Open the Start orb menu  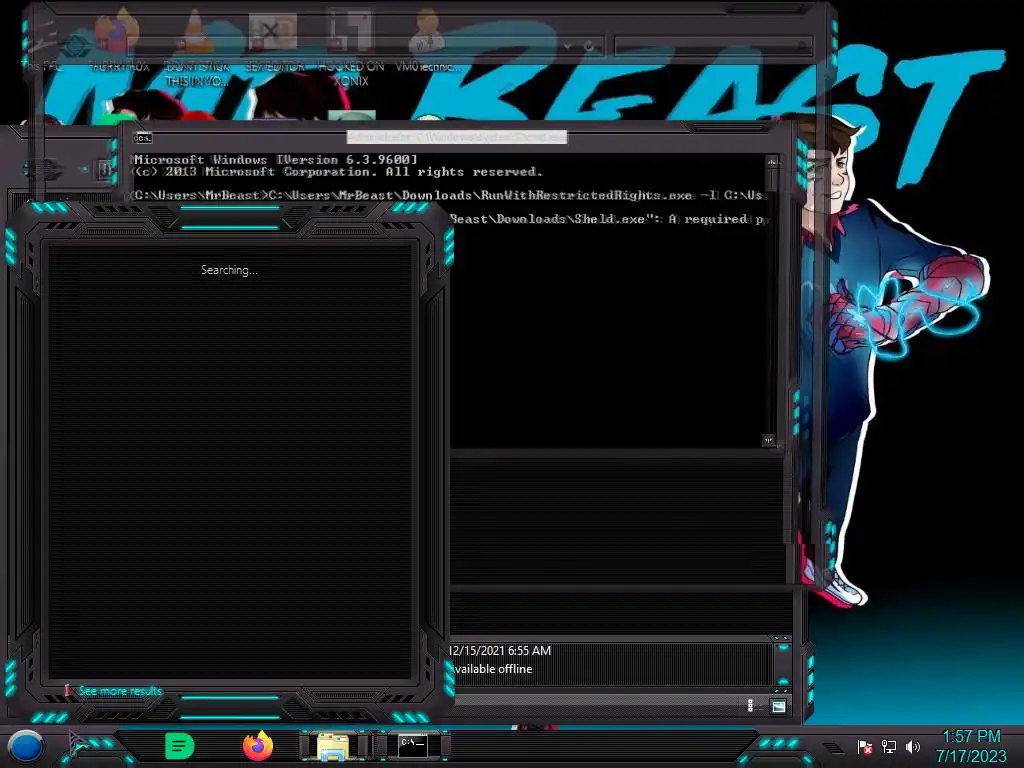pos(25,747)
